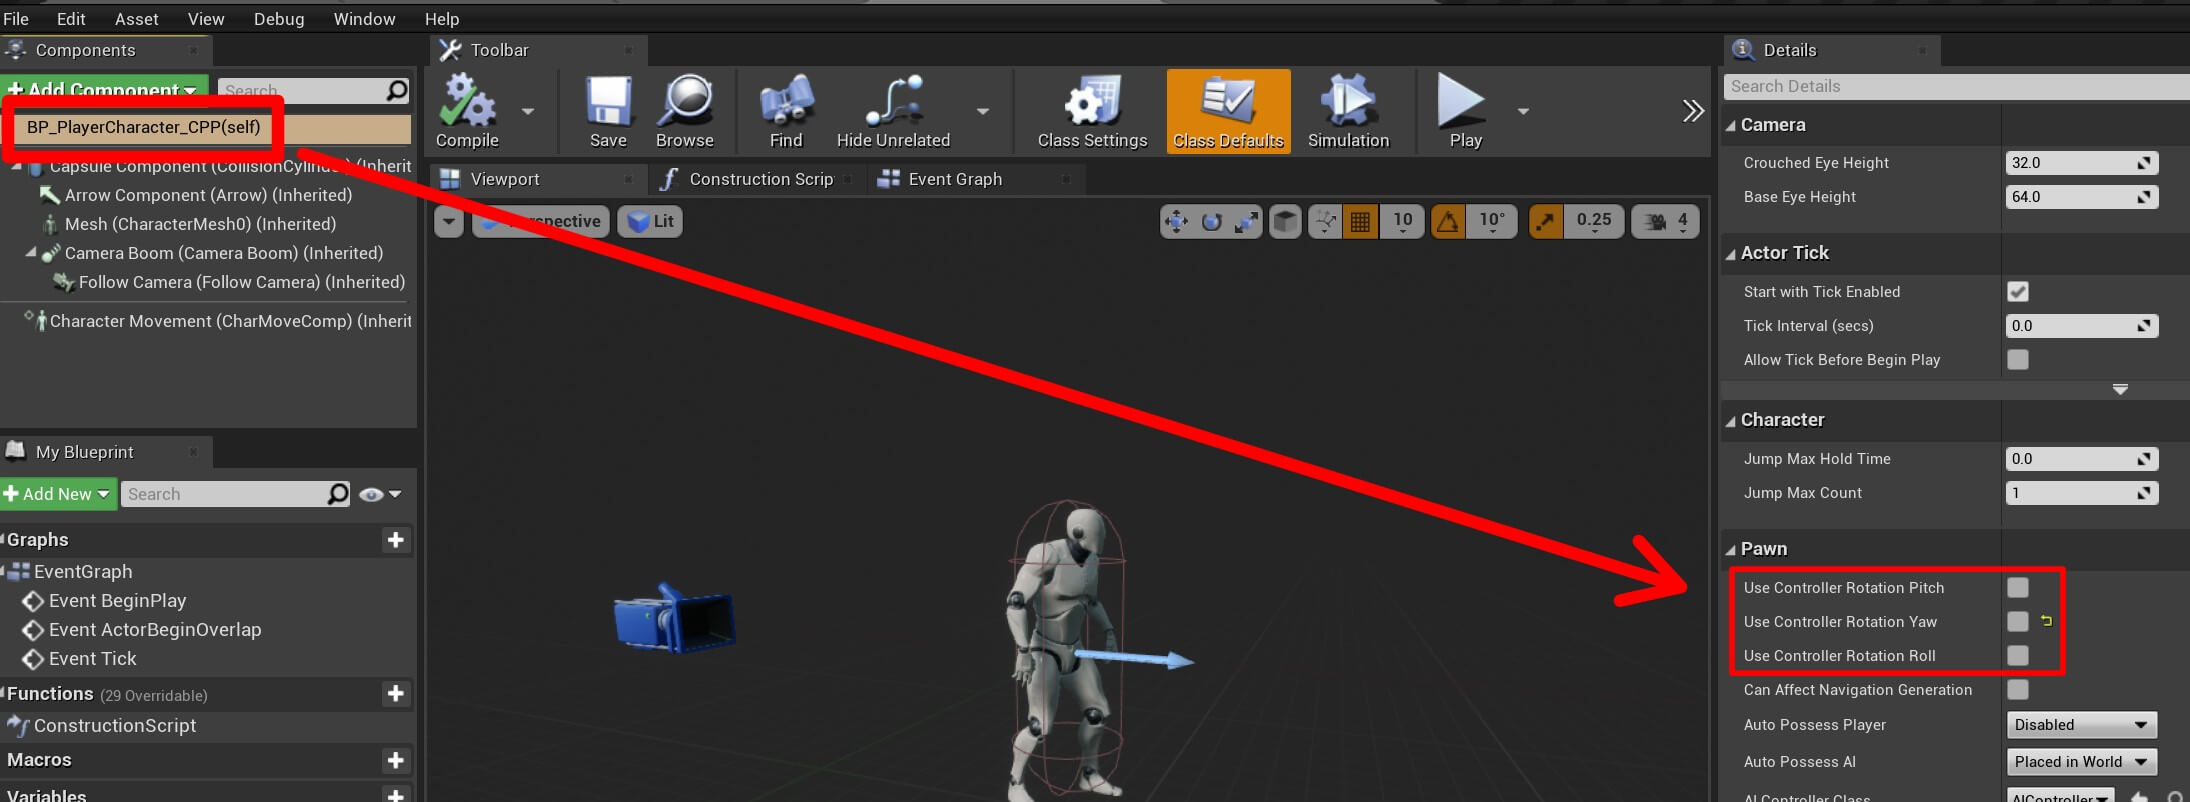
Task: Add new graph with plus icon
Action: [396, 540]
